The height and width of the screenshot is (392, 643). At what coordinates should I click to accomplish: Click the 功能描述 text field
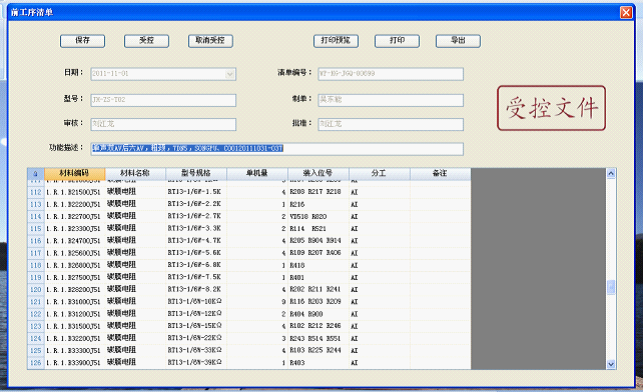277,149
